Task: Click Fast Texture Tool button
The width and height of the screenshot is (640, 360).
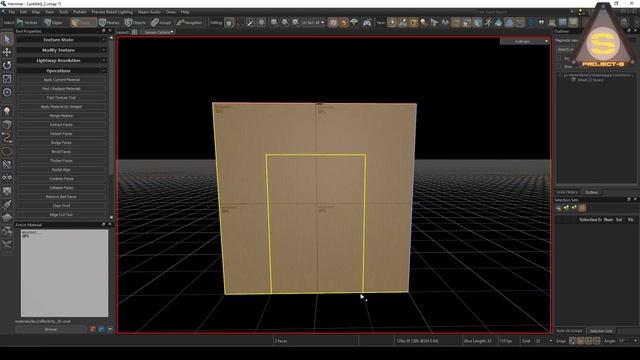Action: pos(62,98)
